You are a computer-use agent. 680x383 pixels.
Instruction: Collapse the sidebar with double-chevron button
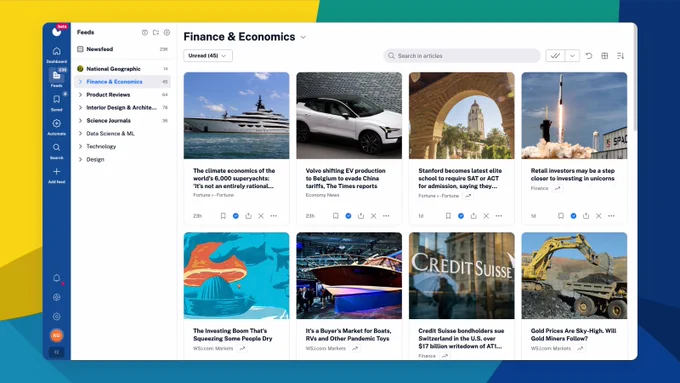pos(56,352)
